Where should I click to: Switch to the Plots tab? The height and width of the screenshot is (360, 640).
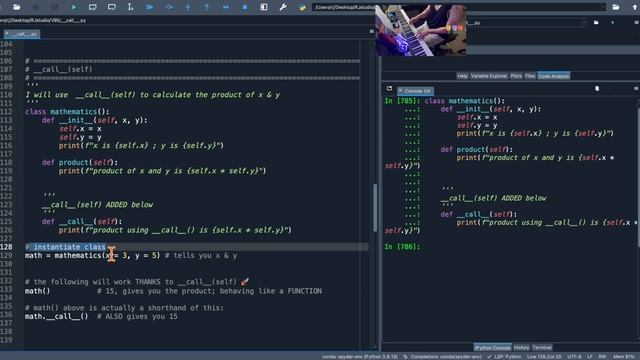(516, 76)
